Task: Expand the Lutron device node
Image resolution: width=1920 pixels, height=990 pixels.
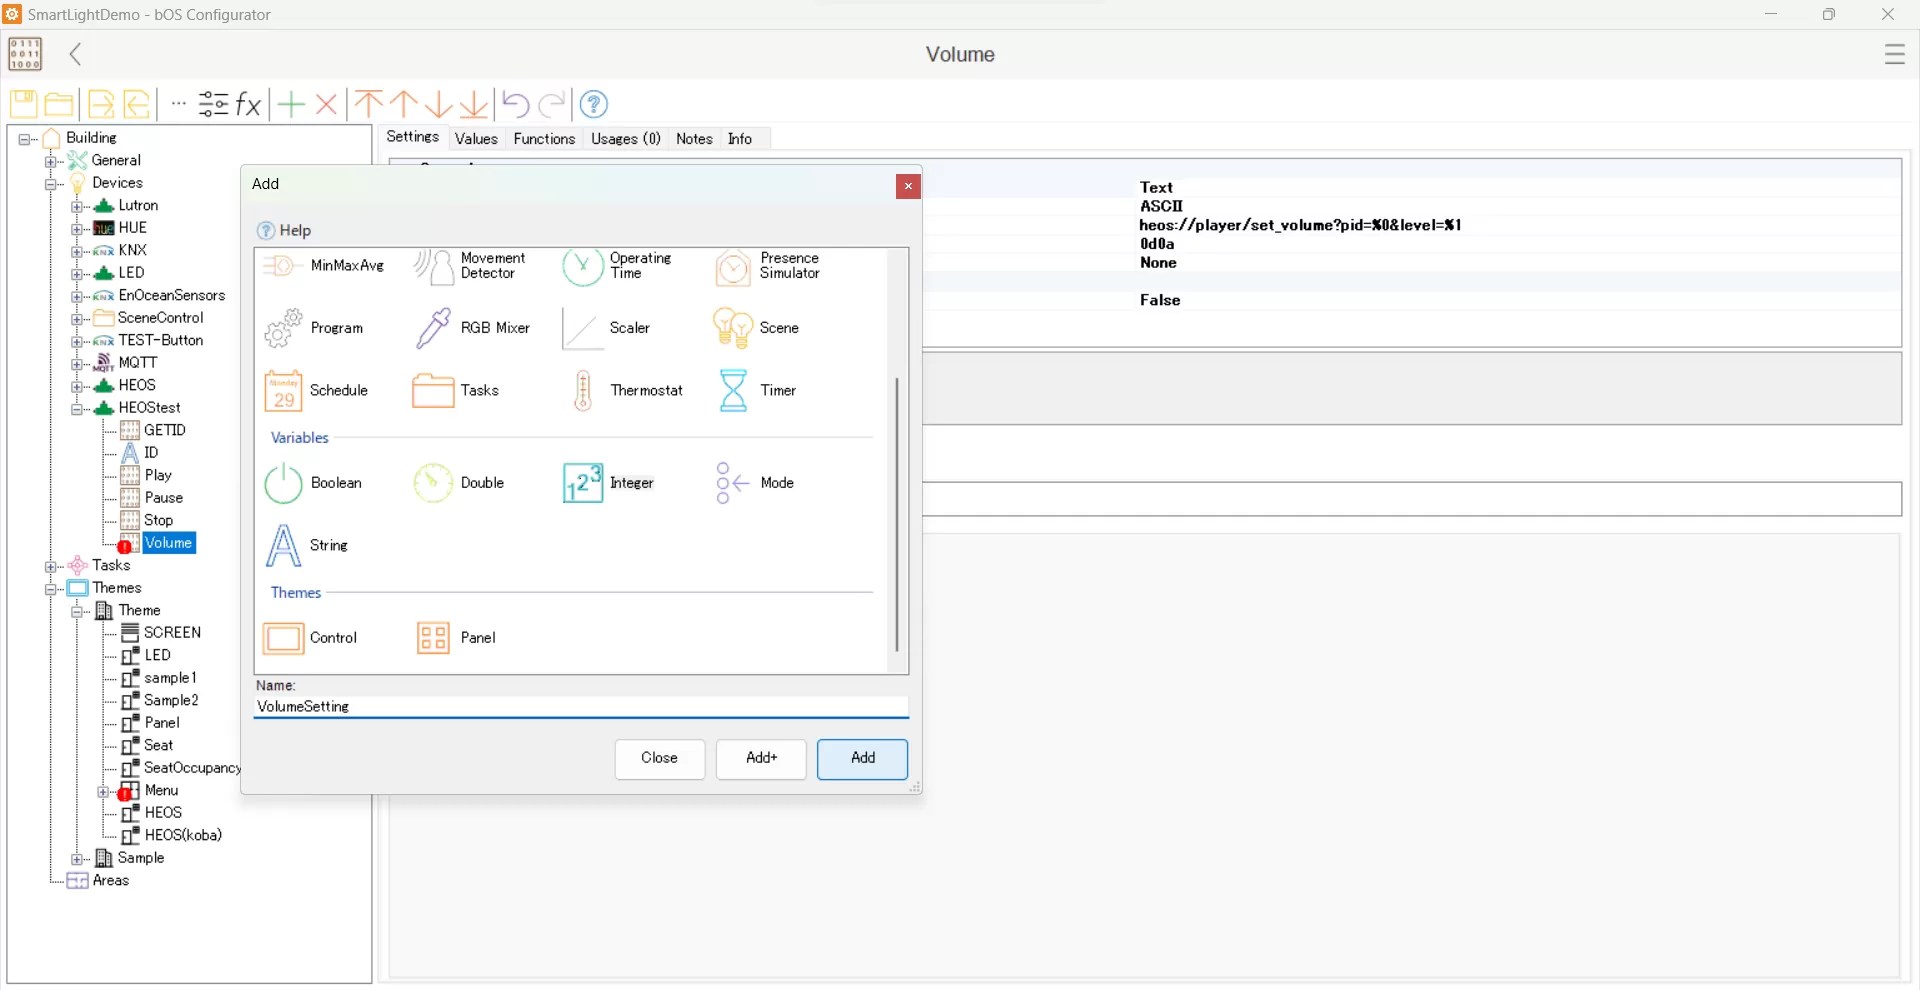Action: coord(77,206)
